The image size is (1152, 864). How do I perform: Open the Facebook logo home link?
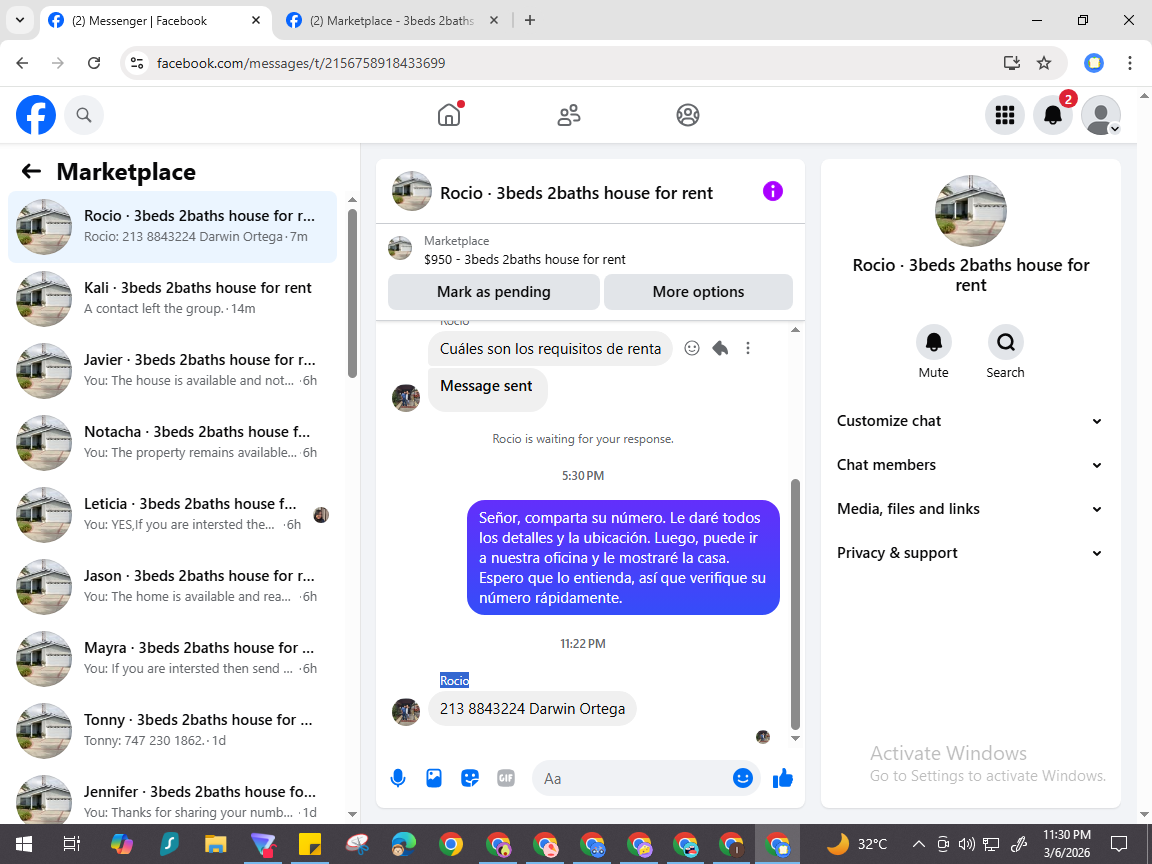point(36,115)
